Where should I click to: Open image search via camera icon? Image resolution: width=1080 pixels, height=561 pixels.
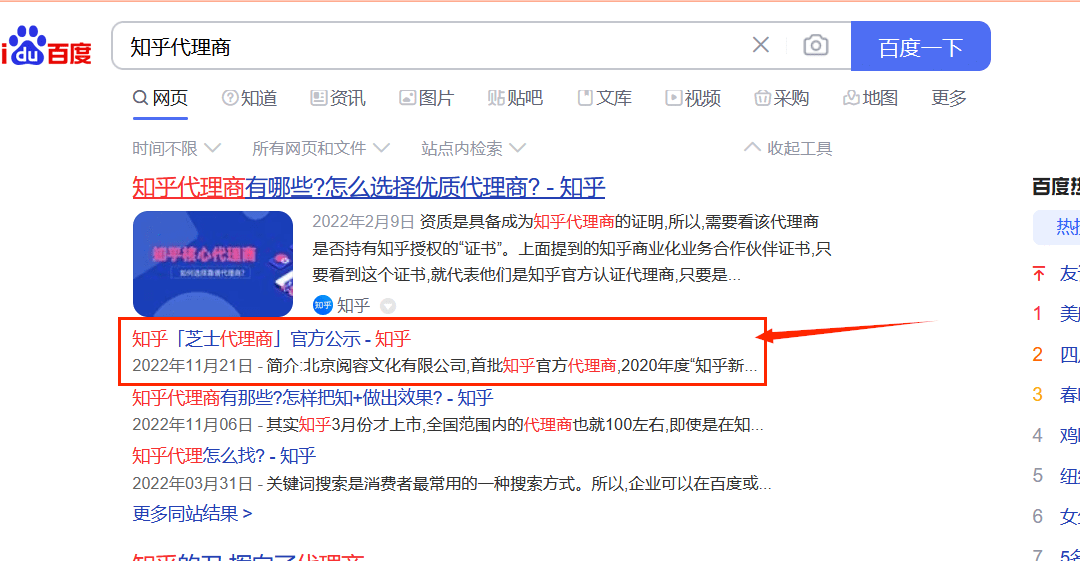pyautogui.click(x=816, y=45)
